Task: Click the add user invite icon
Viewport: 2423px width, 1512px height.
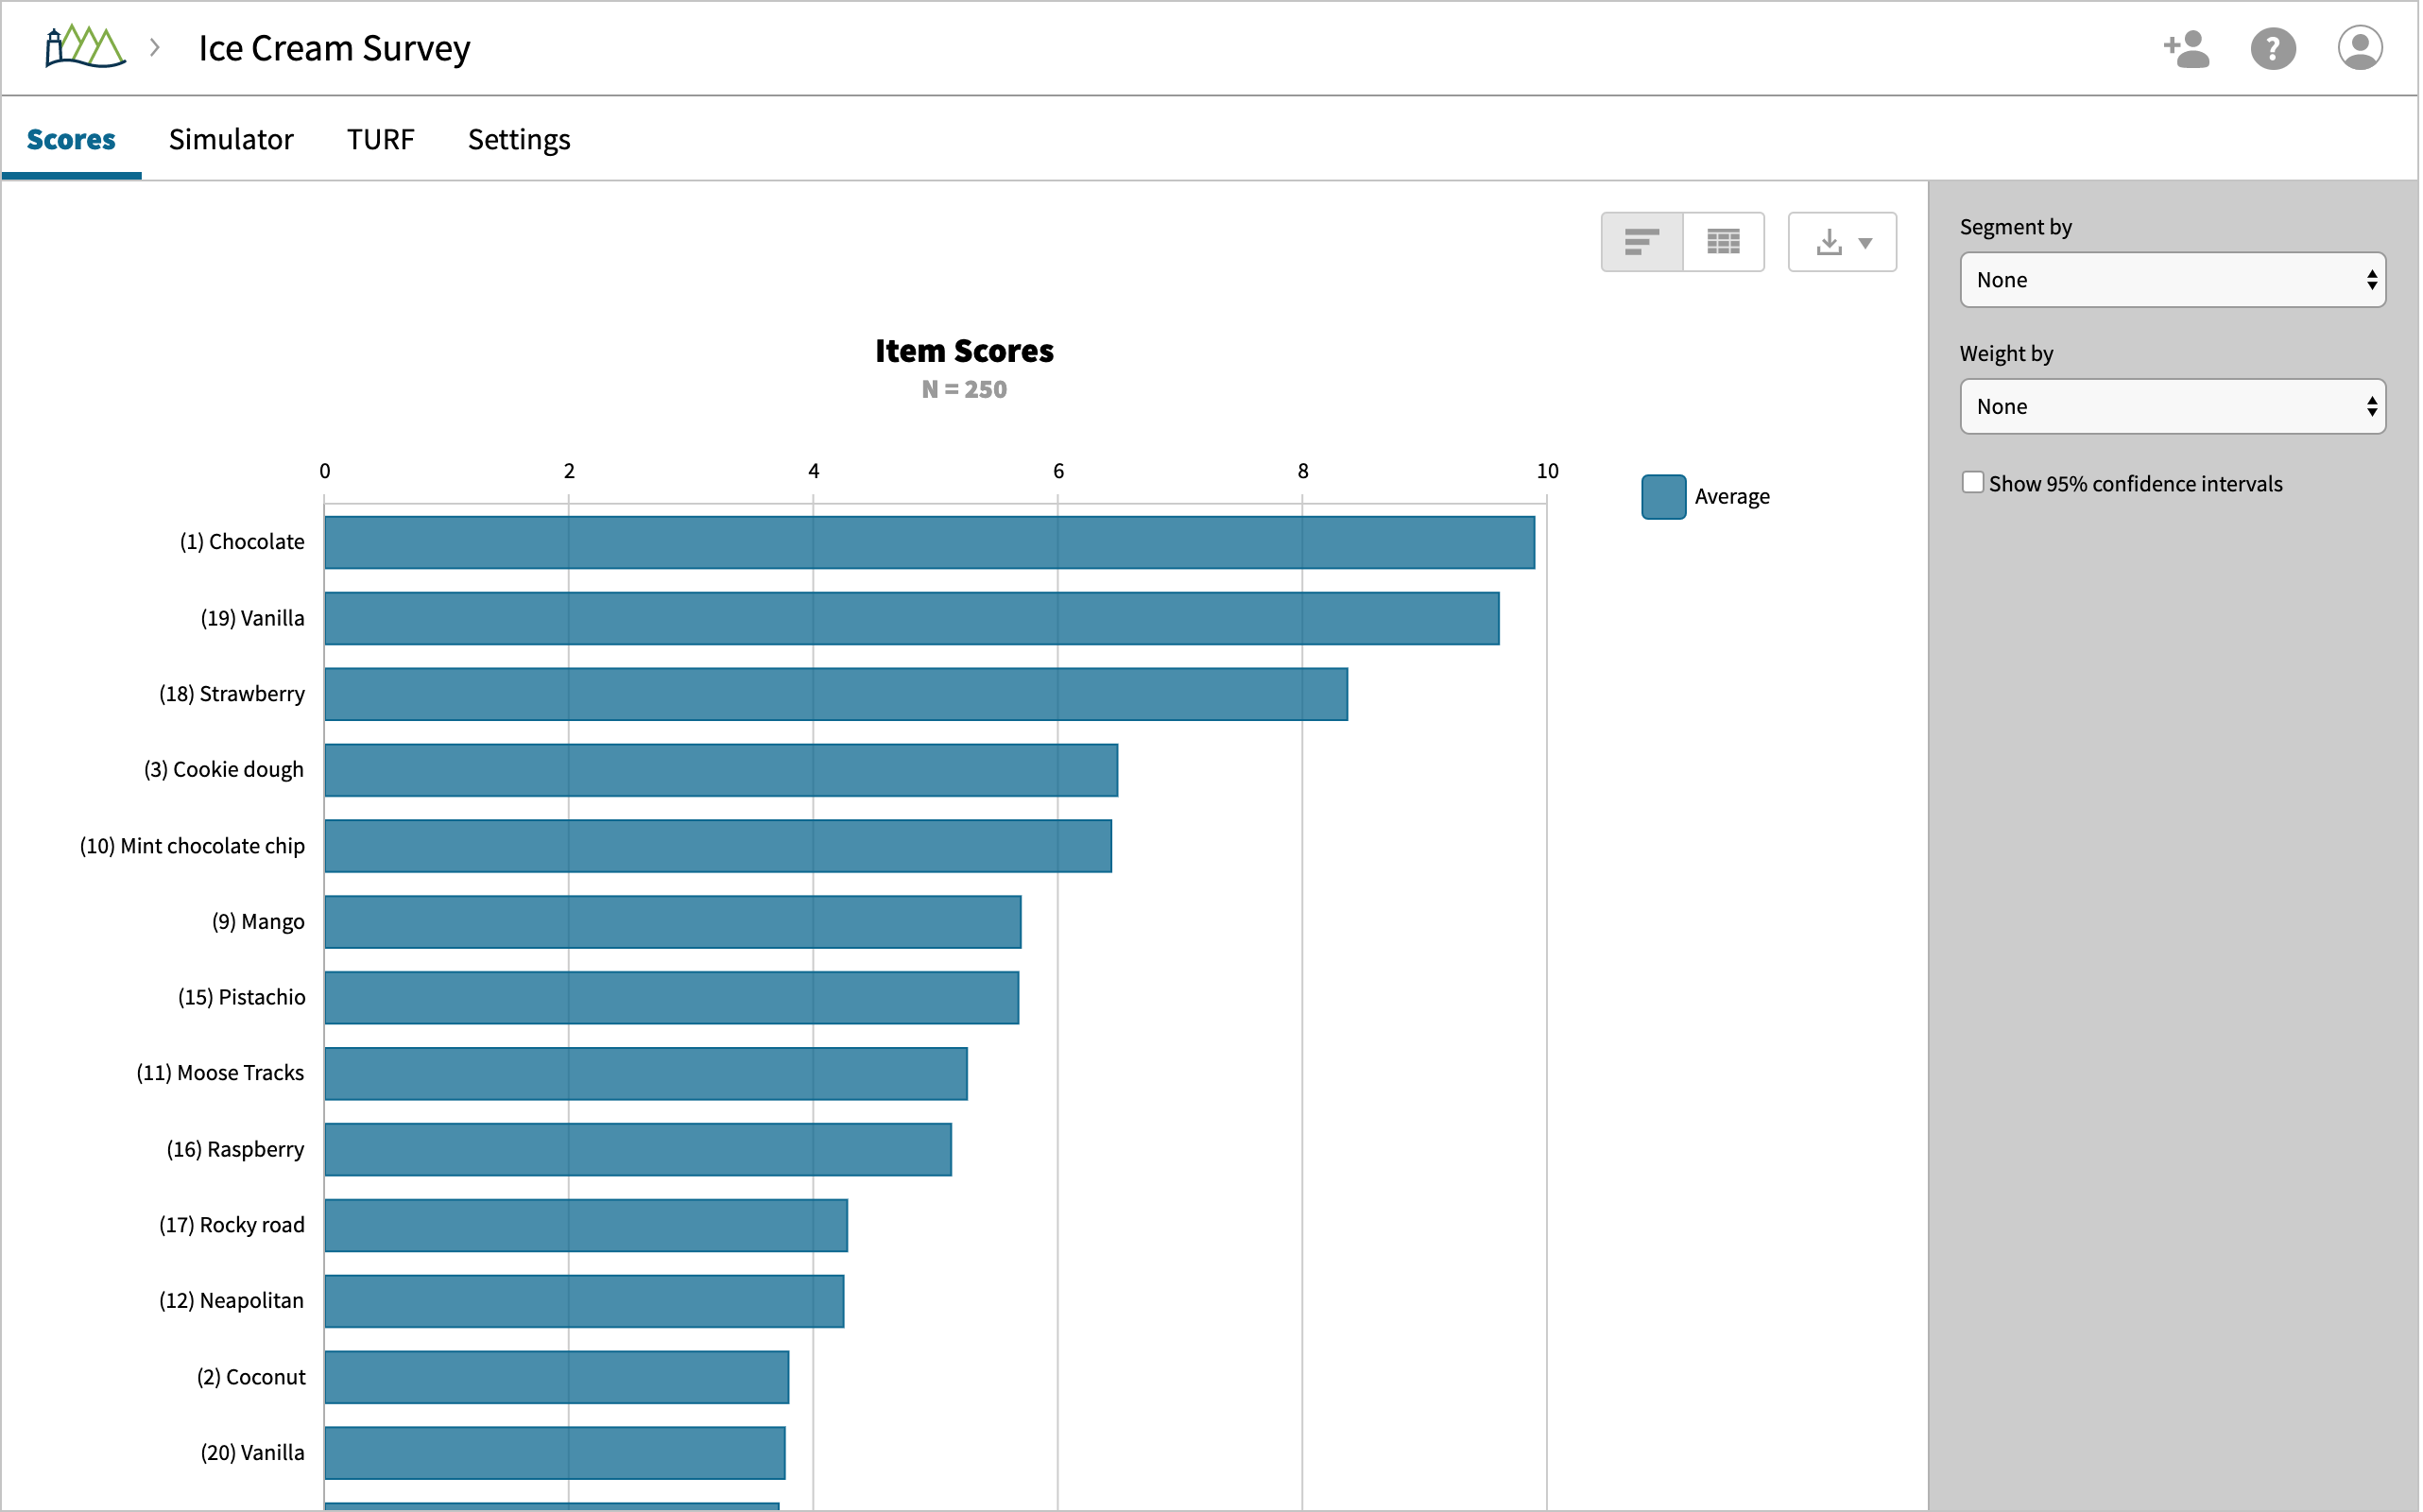Action: pyautogui.click(x=2186, y=48)
